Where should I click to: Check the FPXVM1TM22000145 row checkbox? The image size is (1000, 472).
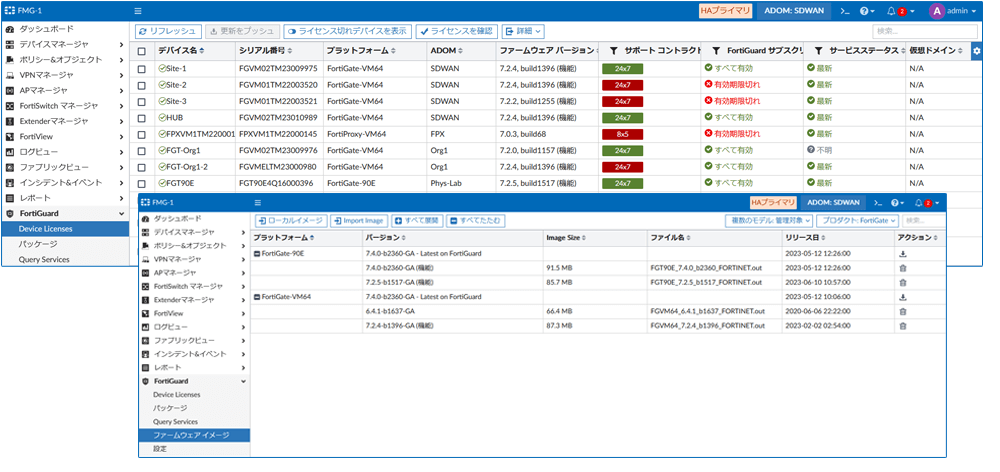(142, 134)
